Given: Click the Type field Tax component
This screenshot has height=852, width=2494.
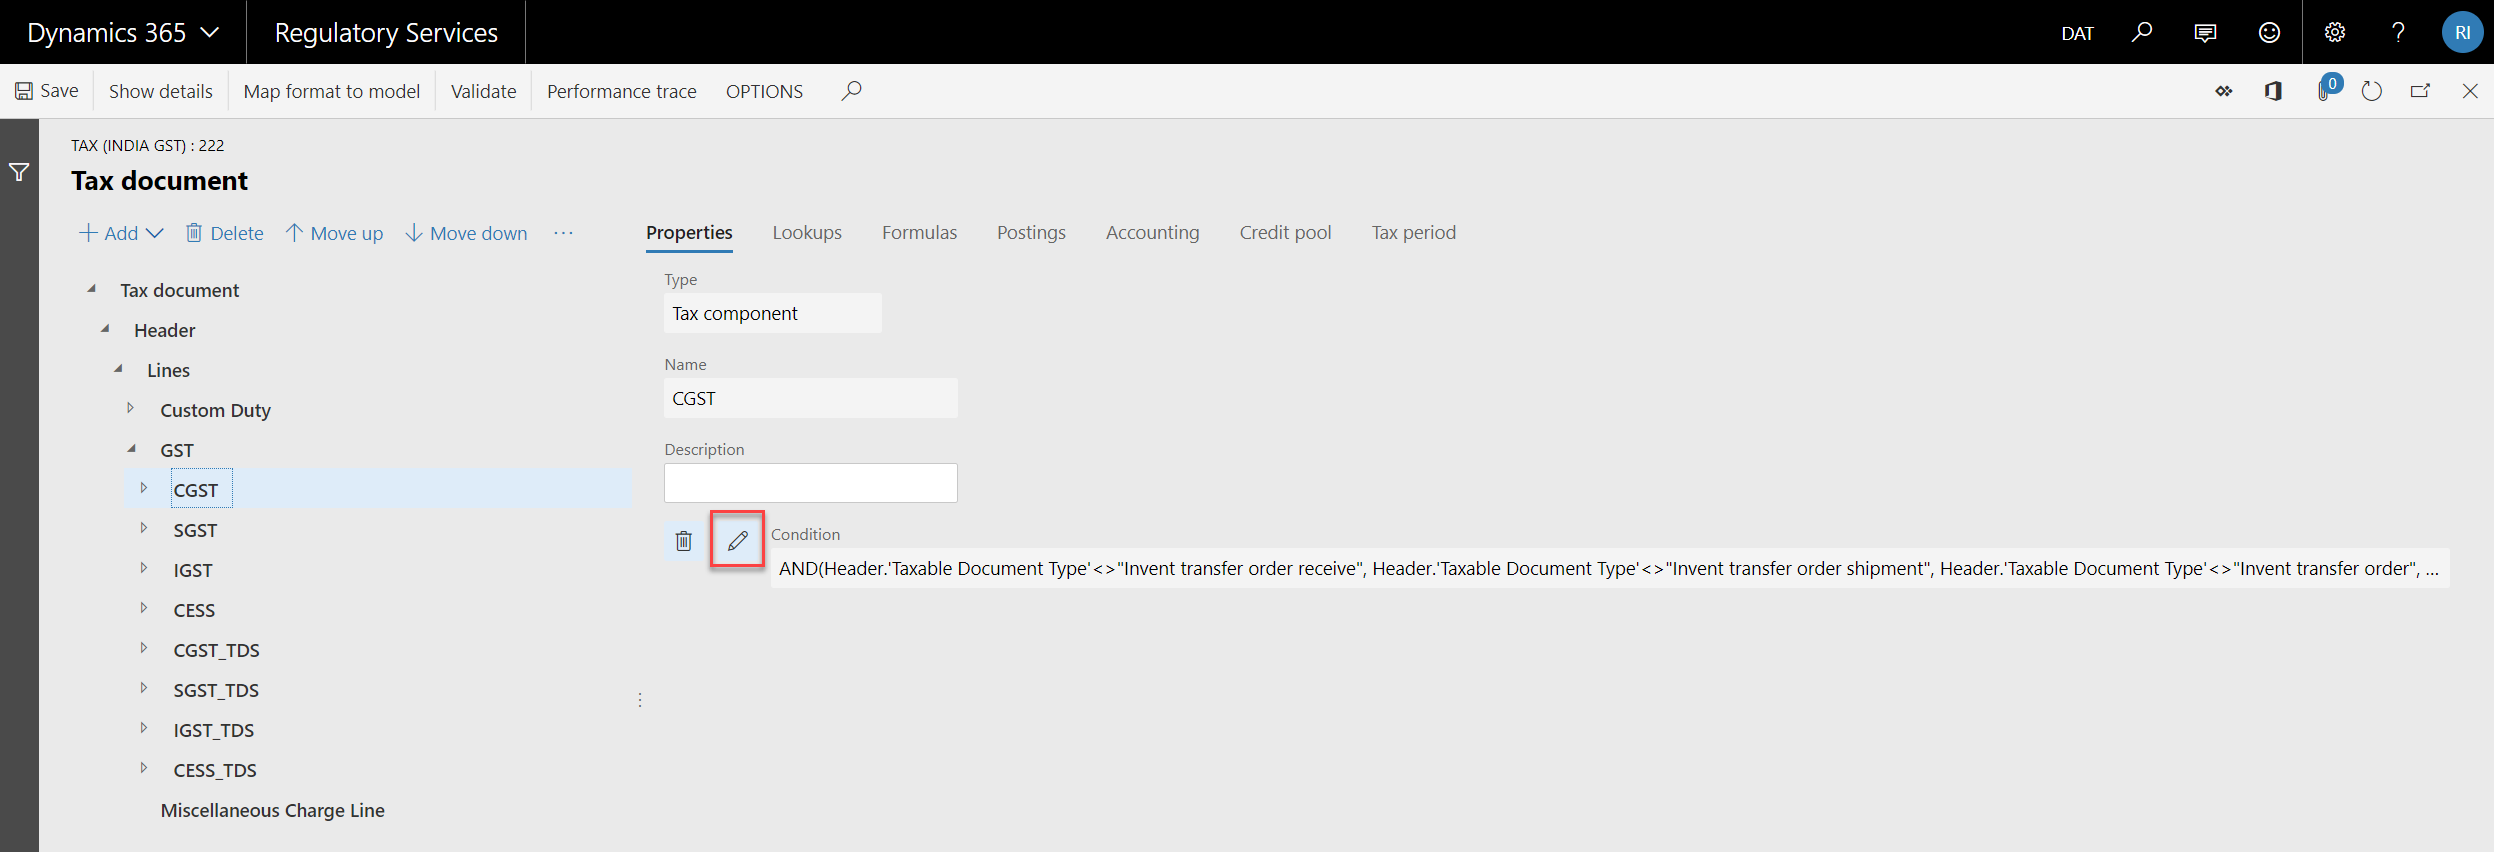Looking at the screenshot, I should tap(772, 313).
